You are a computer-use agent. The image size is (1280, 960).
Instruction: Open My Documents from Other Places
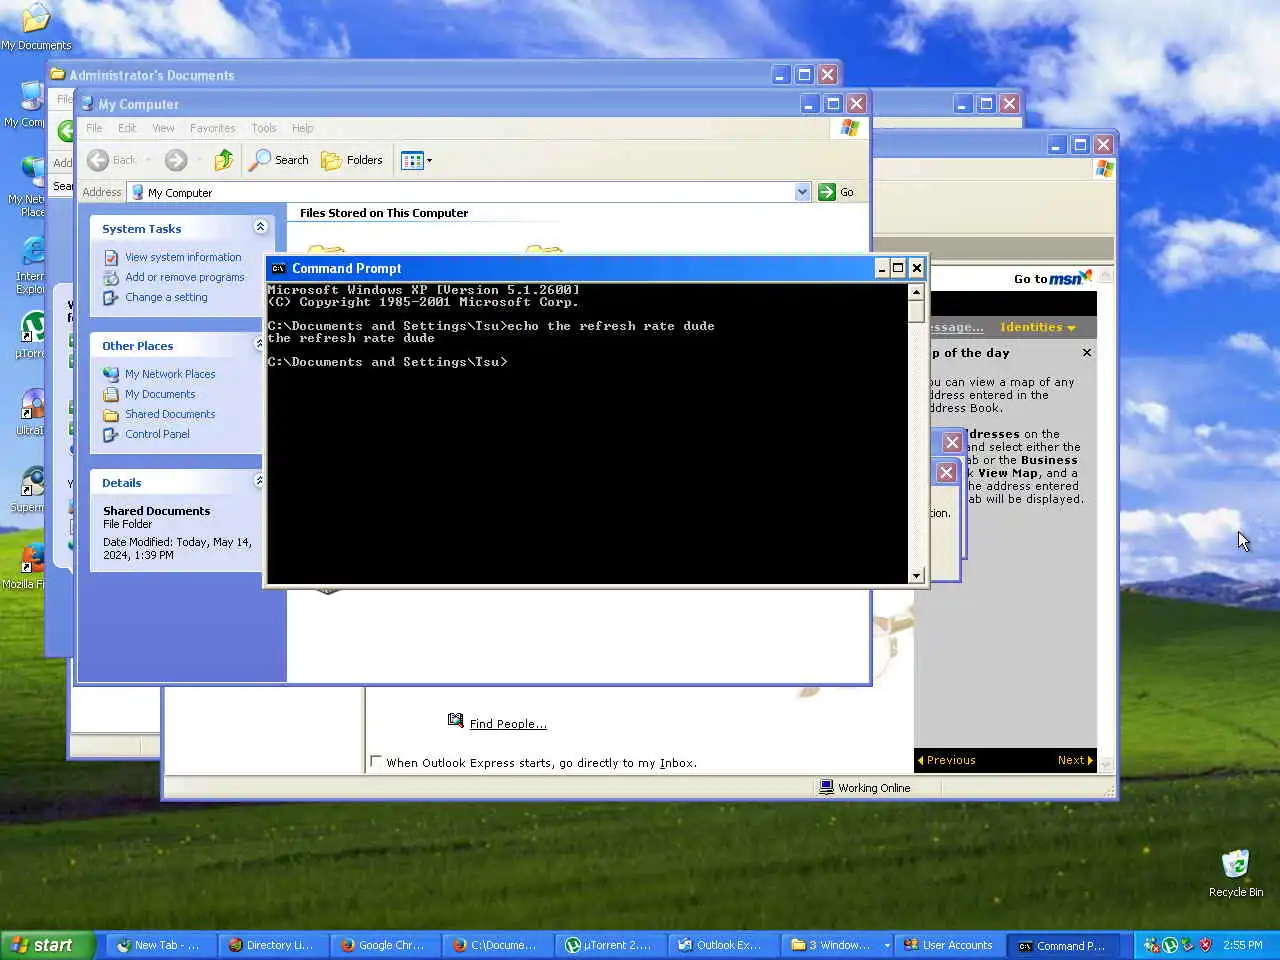[160, 394]
